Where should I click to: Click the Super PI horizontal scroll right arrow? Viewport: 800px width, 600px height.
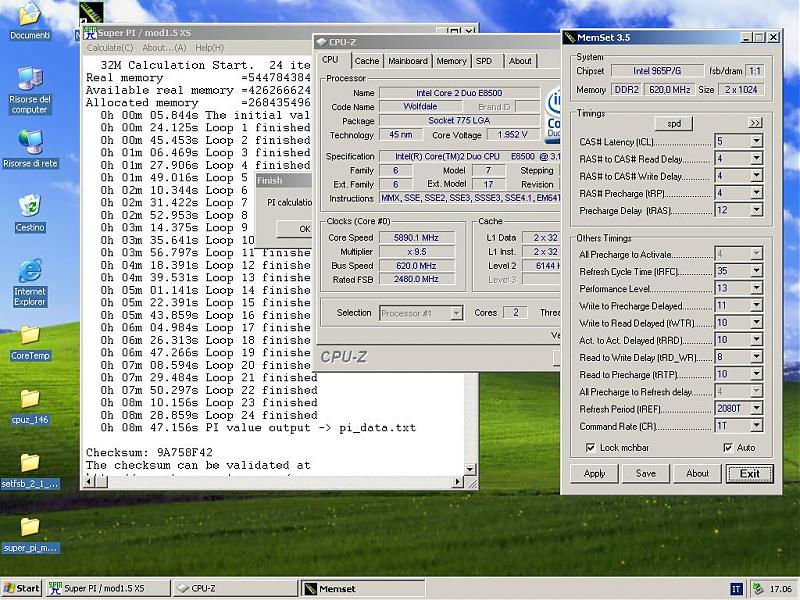pyautogui.click(x=458, y=481)
